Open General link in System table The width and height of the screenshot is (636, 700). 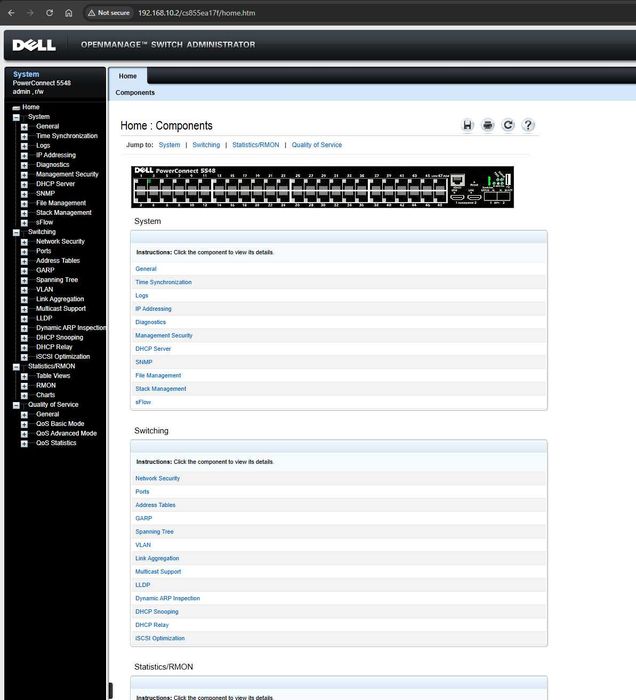pyautogui.click(x=146, y=269)
